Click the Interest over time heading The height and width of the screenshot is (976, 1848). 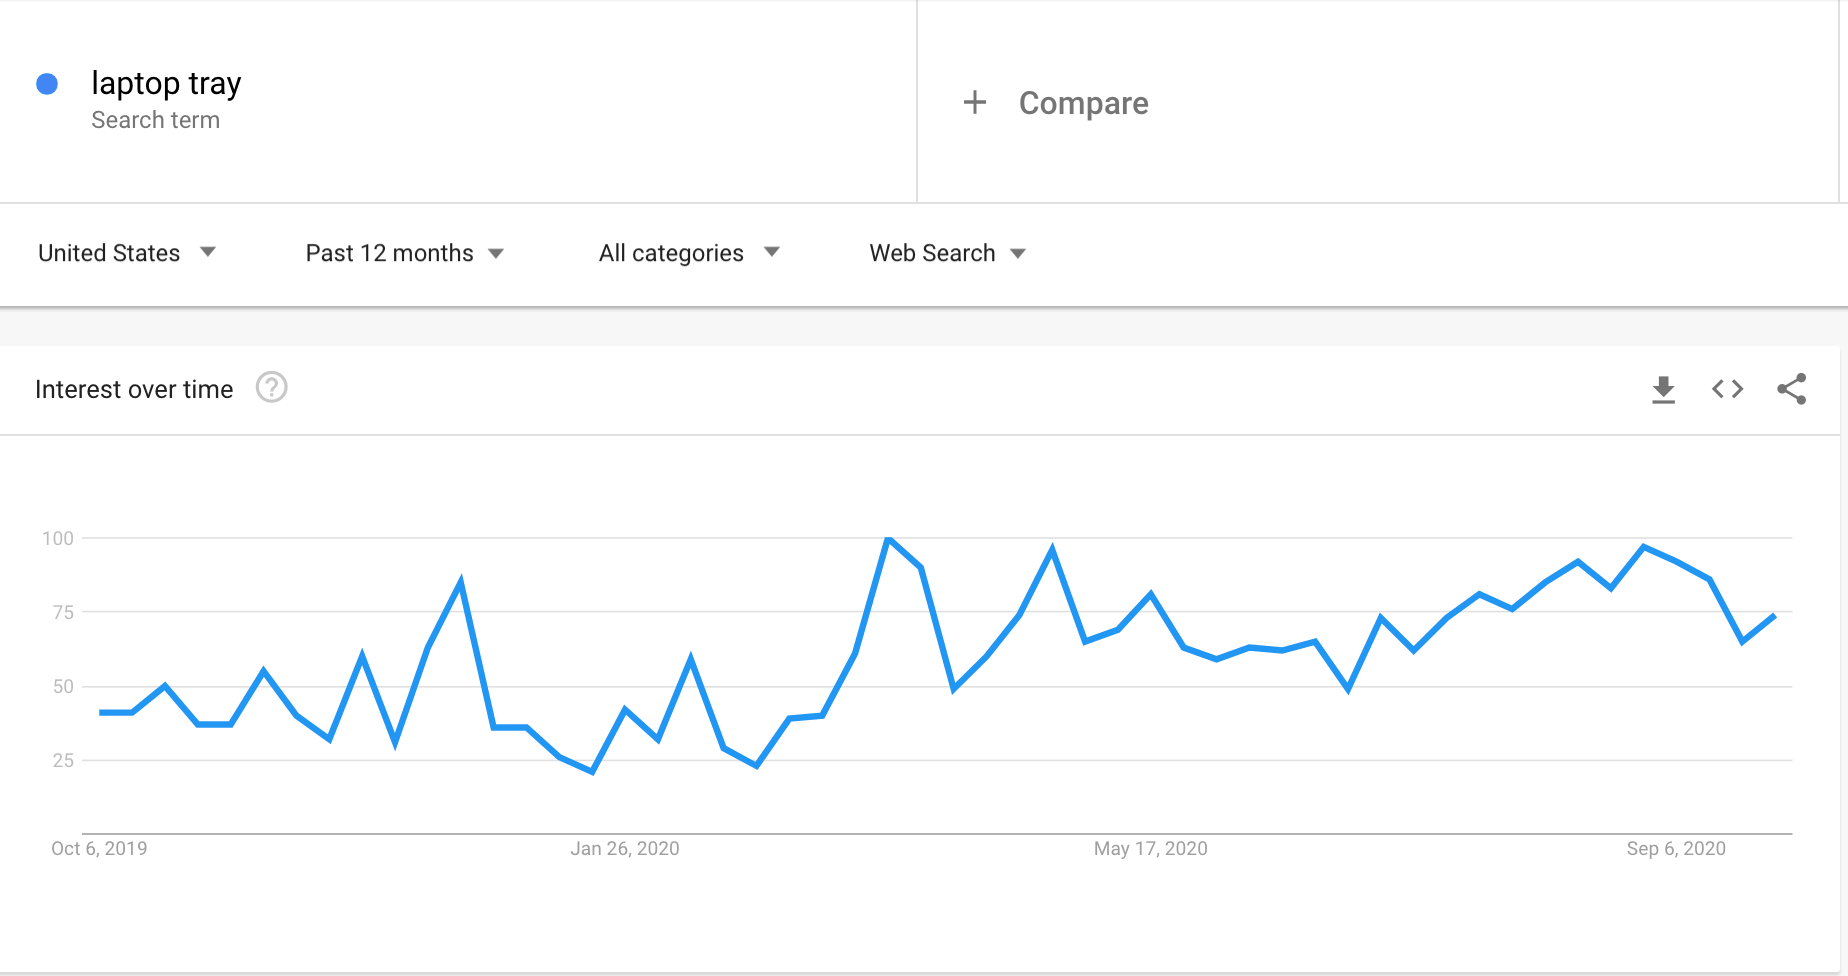[134, 389]
